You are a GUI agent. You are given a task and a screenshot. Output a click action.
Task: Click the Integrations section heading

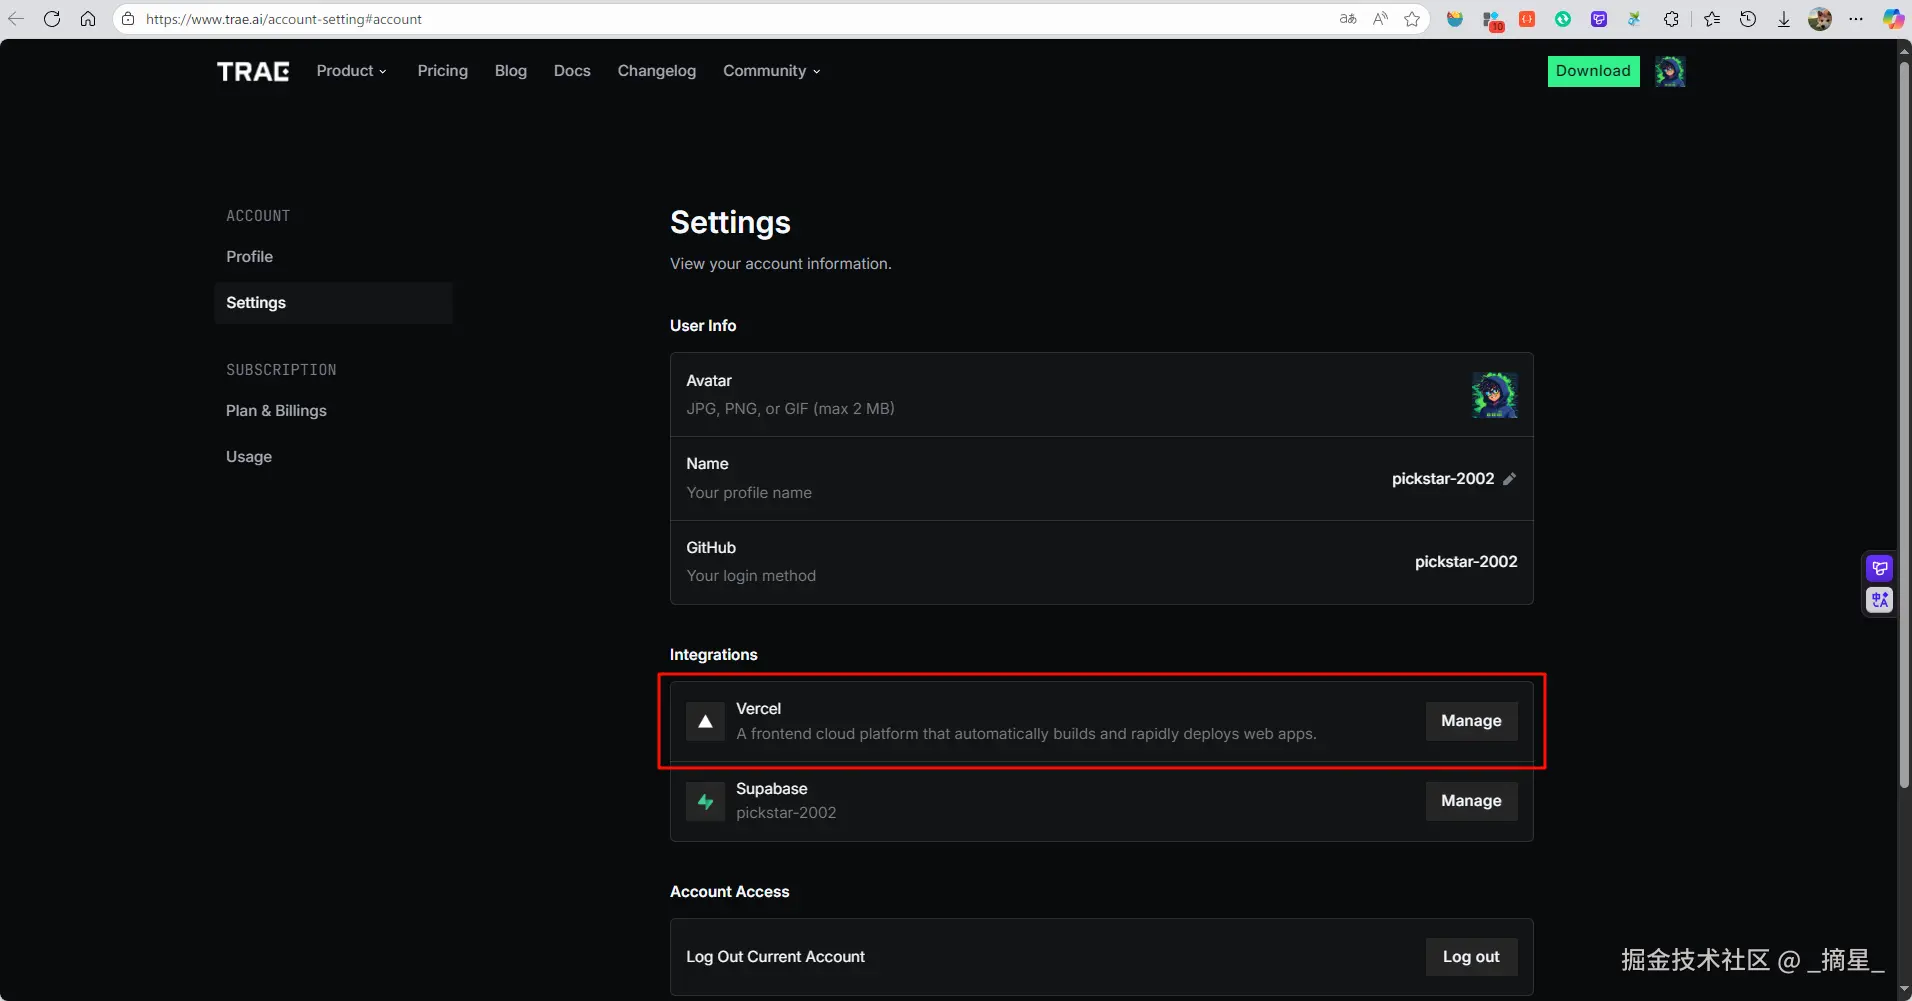tap(714, 655)
